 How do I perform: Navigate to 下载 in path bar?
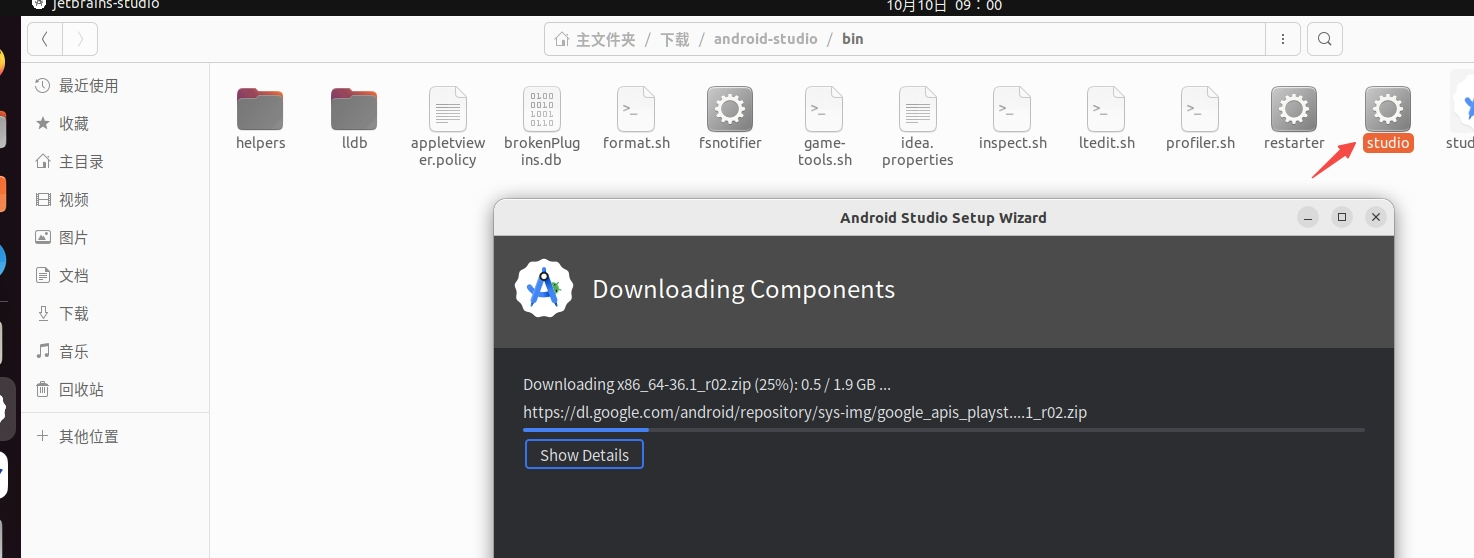675,39
